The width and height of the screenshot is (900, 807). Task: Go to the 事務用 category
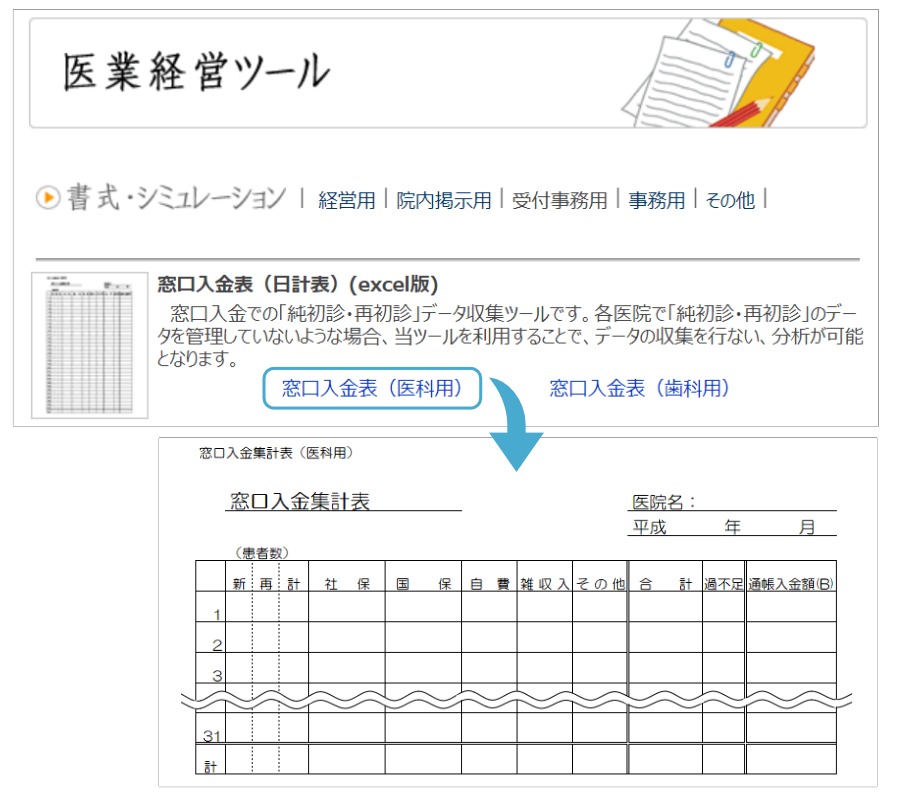(657, 200)
